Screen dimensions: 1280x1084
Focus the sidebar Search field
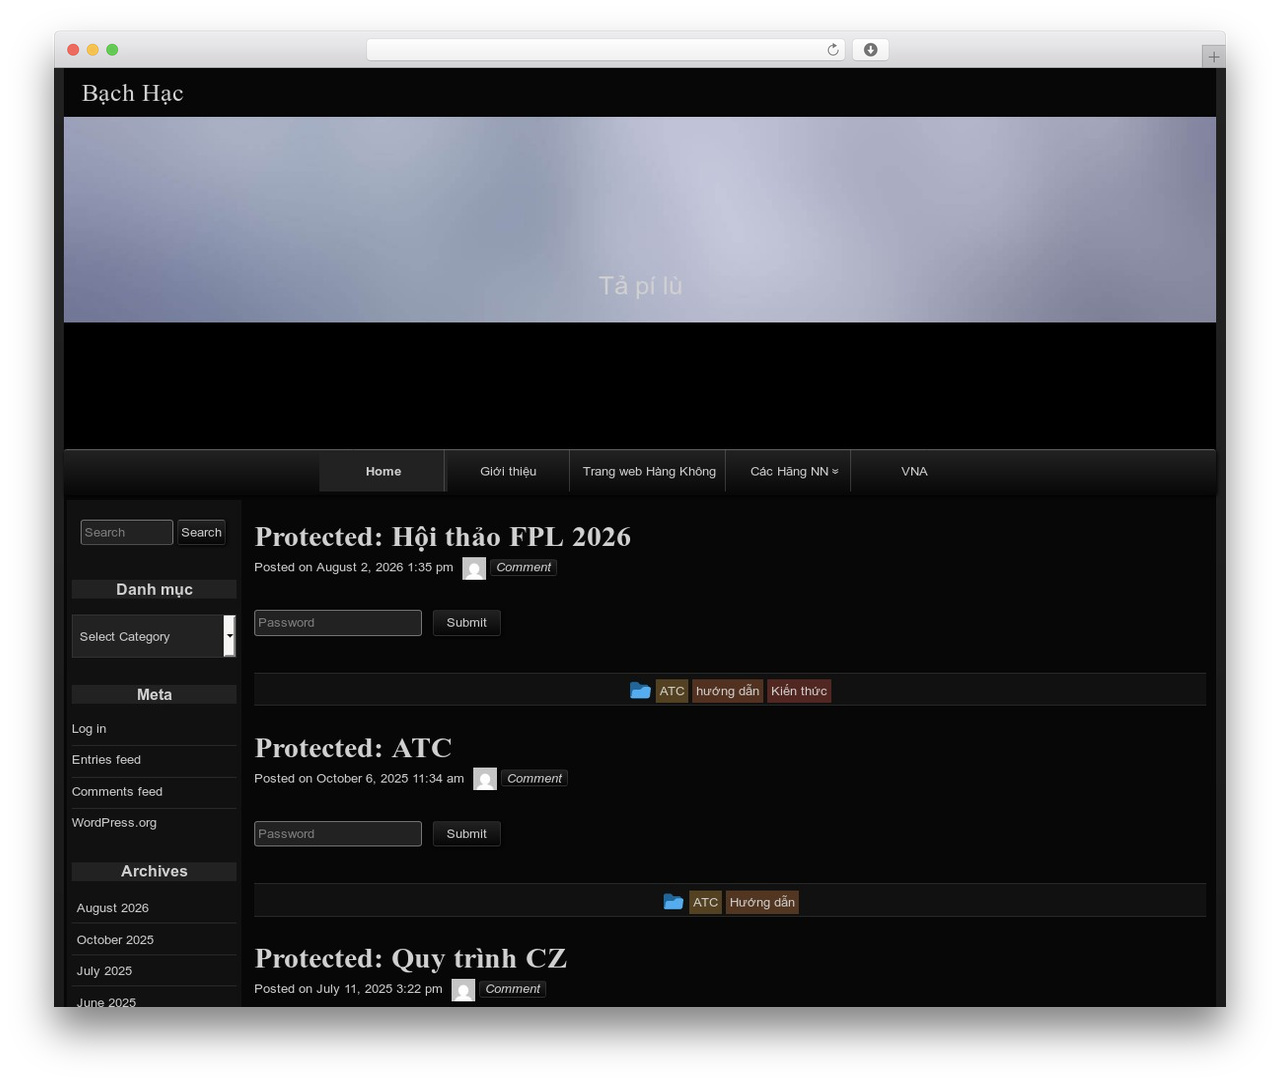[127, 533]
